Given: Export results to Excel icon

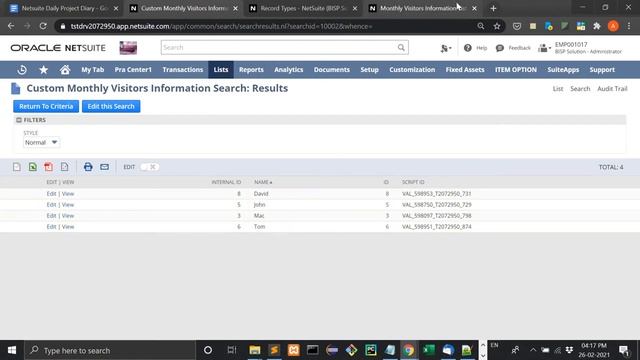Looking at the screenshot, I should [33, 167].
